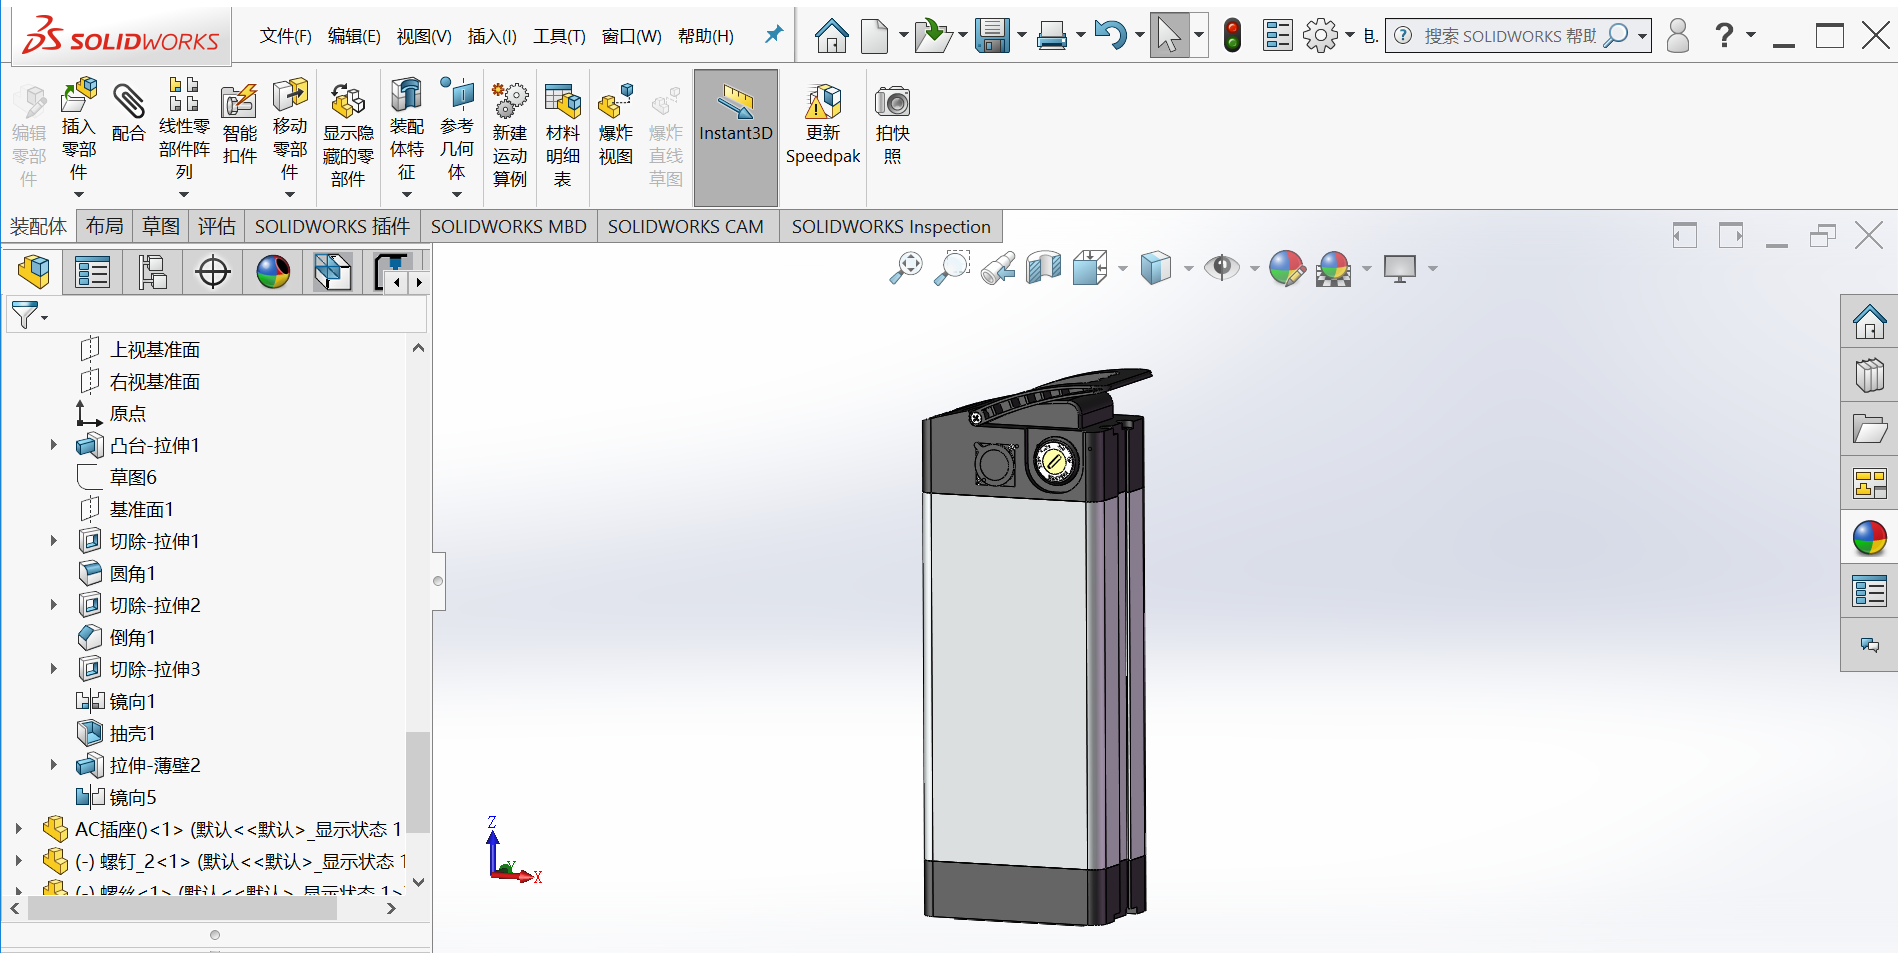The height and width of the screenshot is (953, 1898).
Task: Click the Home button in top toolbar
Action: 831,36
